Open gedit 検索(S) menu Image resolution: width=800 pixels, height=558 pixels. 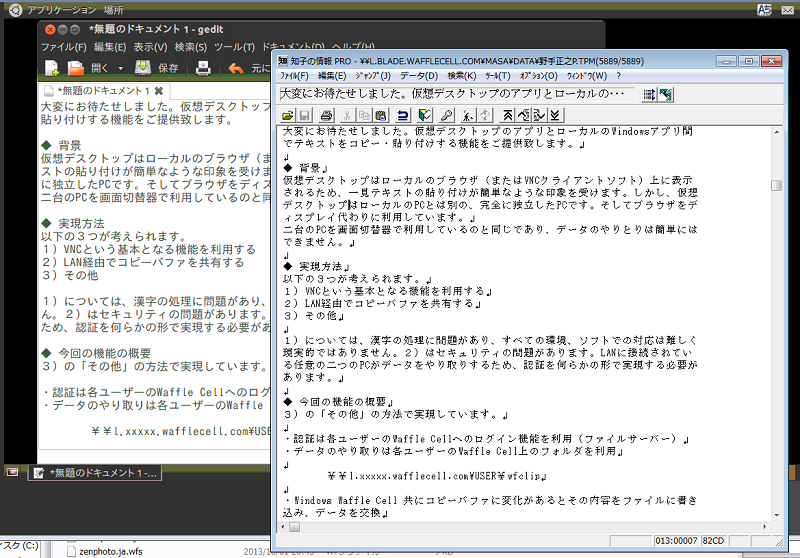[191, 47]
